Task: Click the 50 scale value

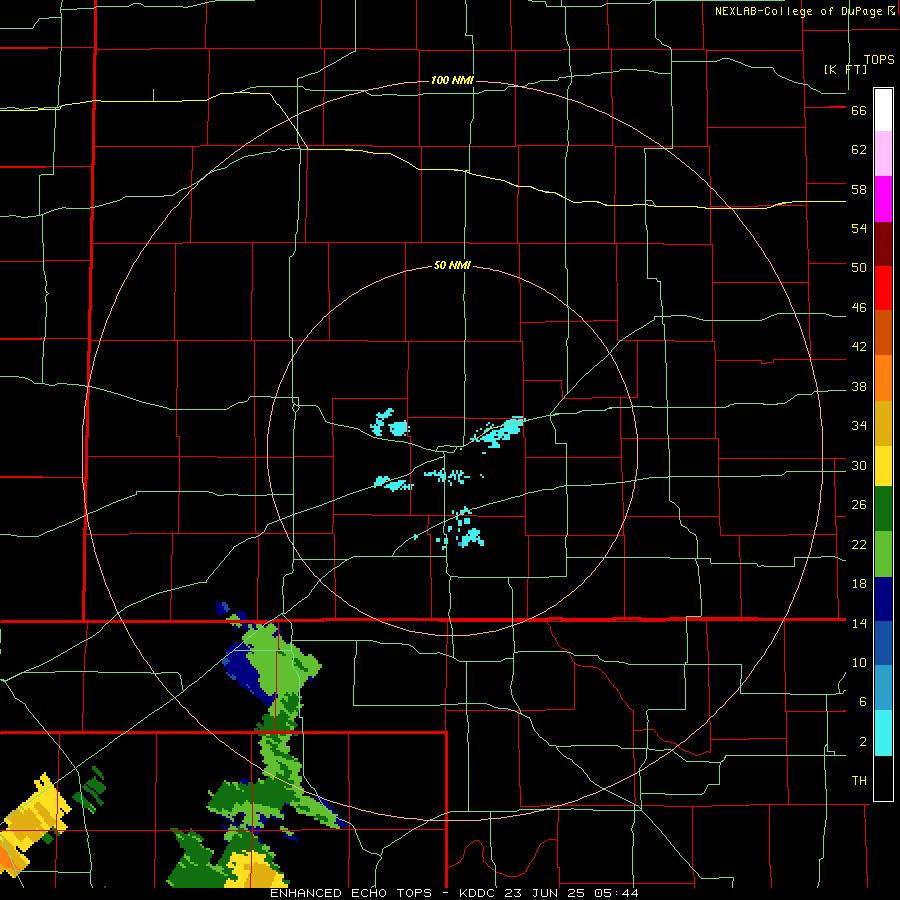Action: coord(859,268)
